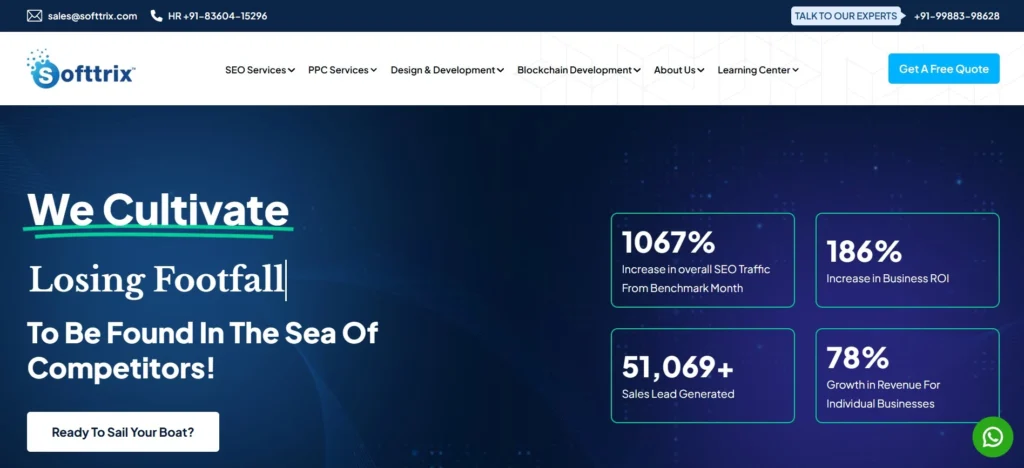Click the Talk To Our Experts tag
Screen dimensions: 1024x468
(x=846, y=16)
